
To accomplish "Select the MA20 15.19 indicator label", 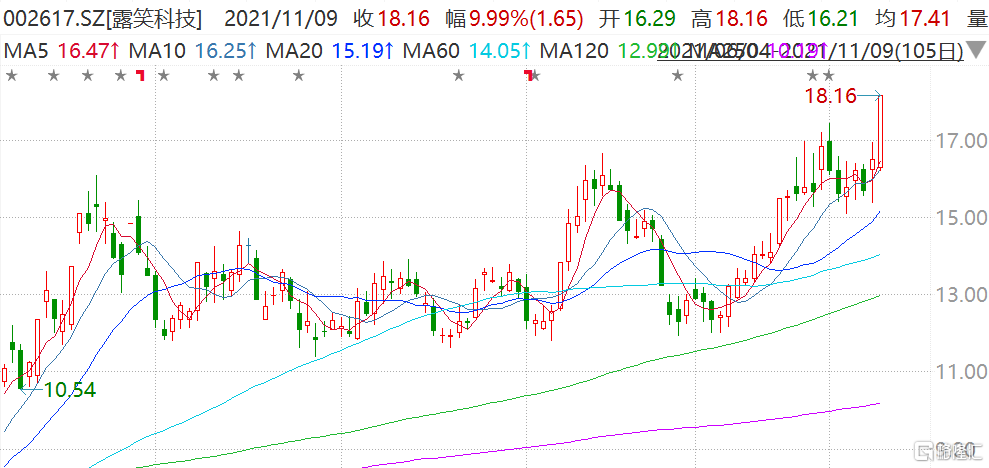I will pyautogui.click(x=331, y=50).
